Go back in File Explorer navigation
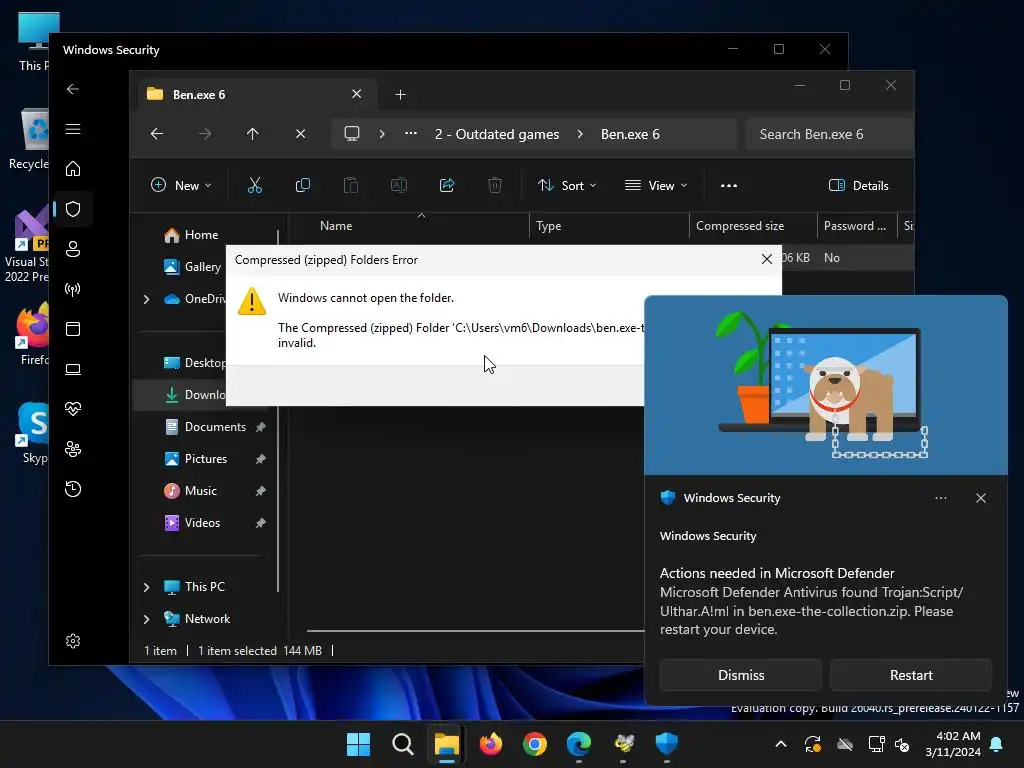The height and width of the screenshot is (768, 1024). pos(157,134)
